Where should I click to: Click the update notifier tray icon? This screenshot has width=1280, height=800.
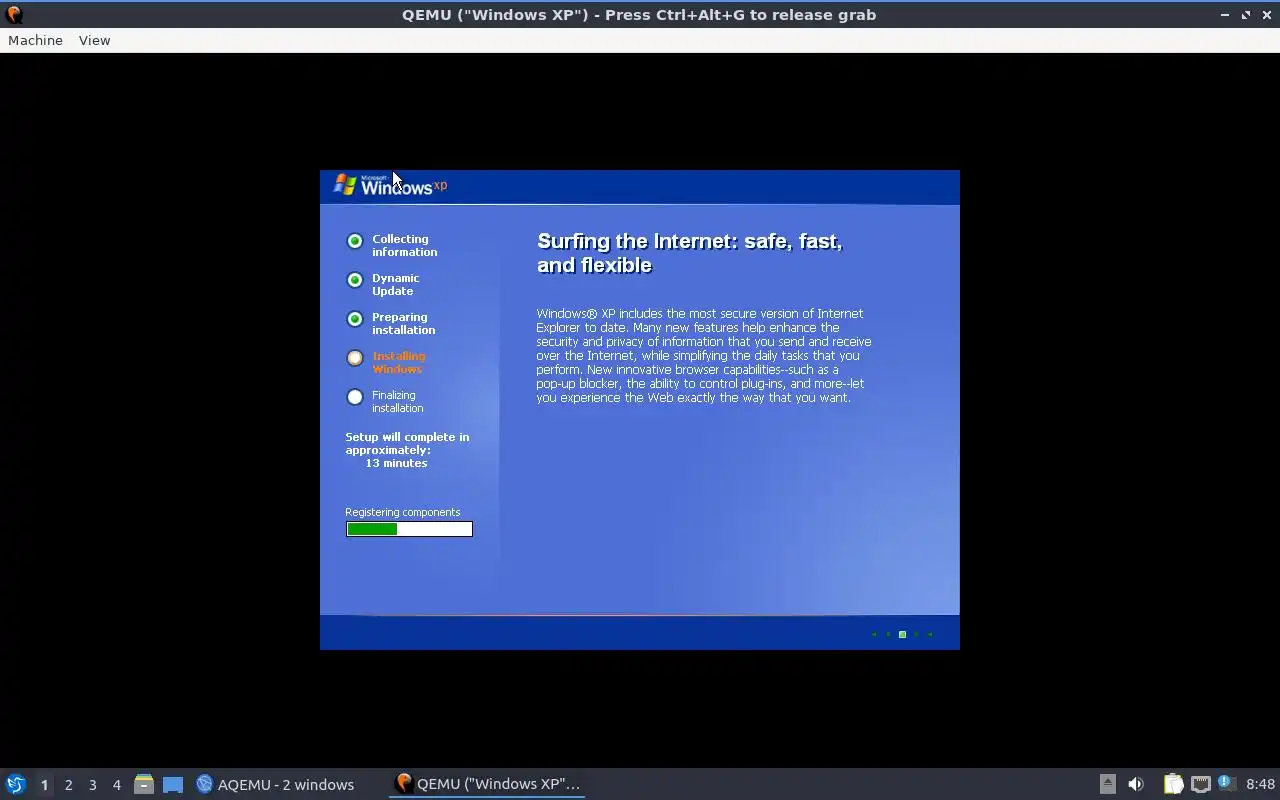(1227, 783)
